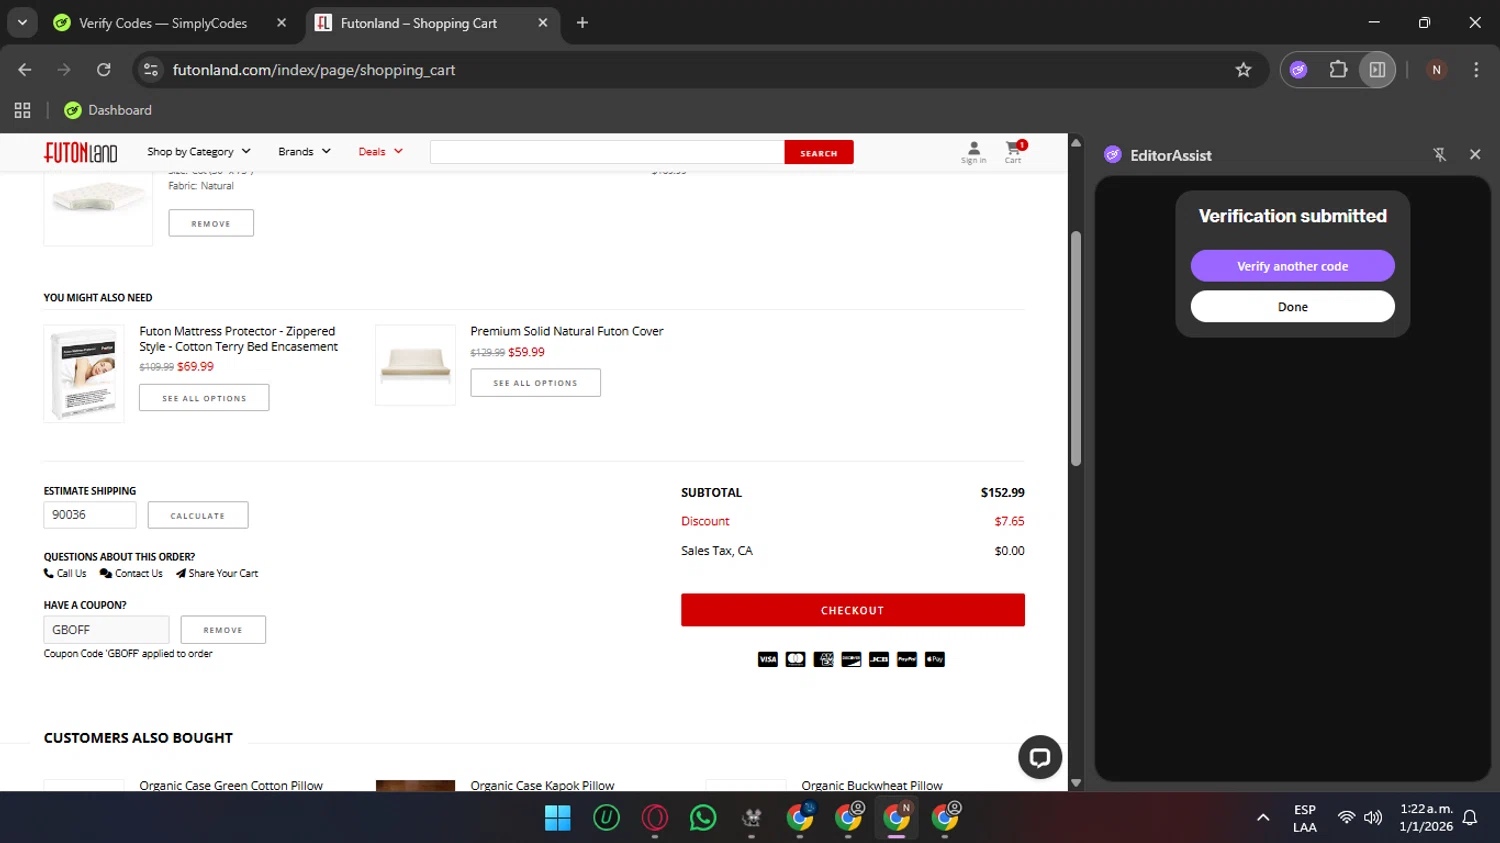Open the Extensions puzzle icon
Viewport: 1500px width, 843px height.
[1338, 70]
